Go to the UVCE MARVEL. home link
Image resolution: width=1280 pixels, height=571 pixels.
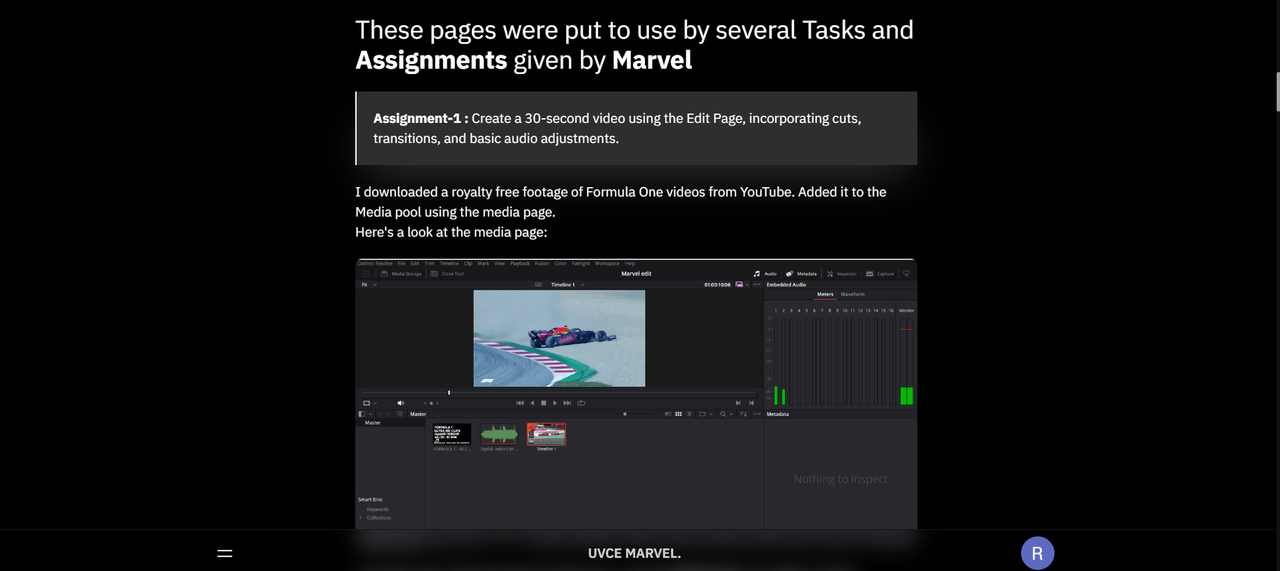click(x=634, y=553)
